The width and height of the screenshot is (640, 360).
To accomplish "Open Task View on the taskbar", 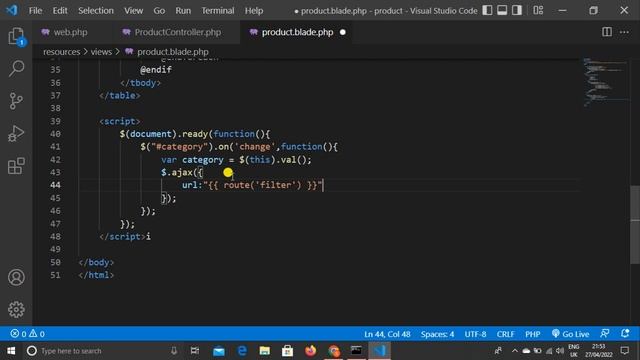I will tap(195, 351).
